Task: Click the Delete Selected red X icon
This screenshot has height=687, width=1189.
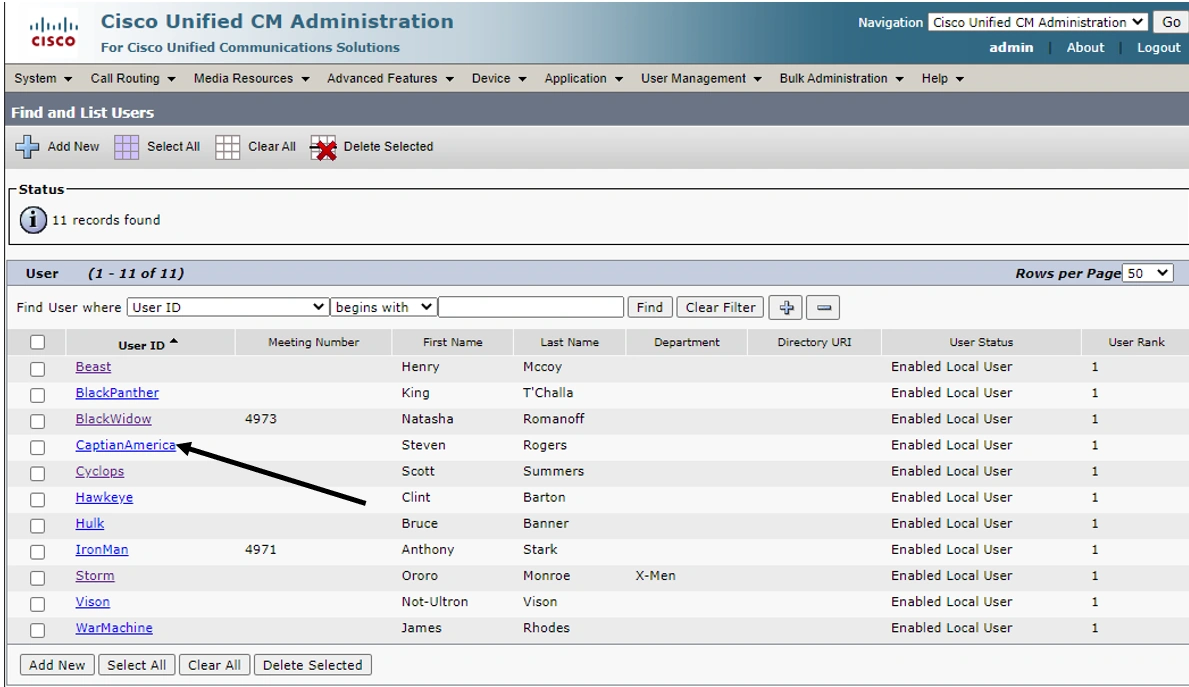Action: pos(323,148)
